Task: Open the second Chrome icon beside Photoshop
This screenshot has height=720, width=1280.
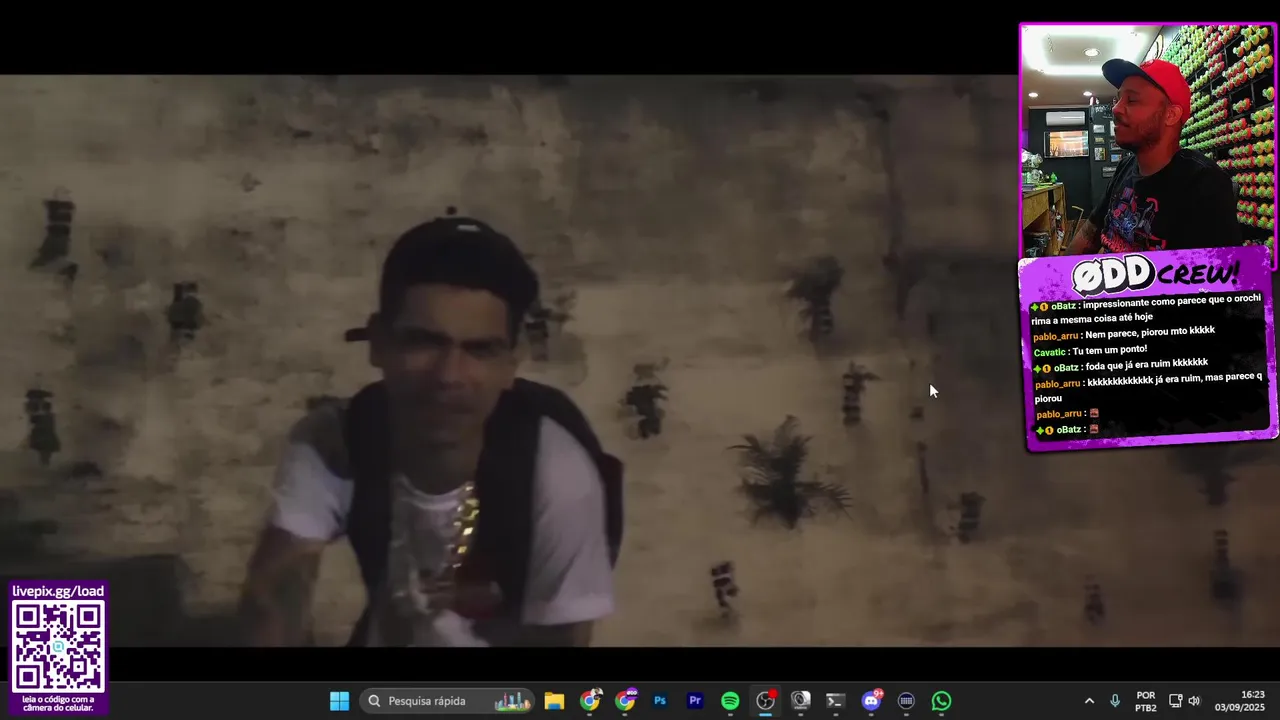Action: [x=625, y=701]
